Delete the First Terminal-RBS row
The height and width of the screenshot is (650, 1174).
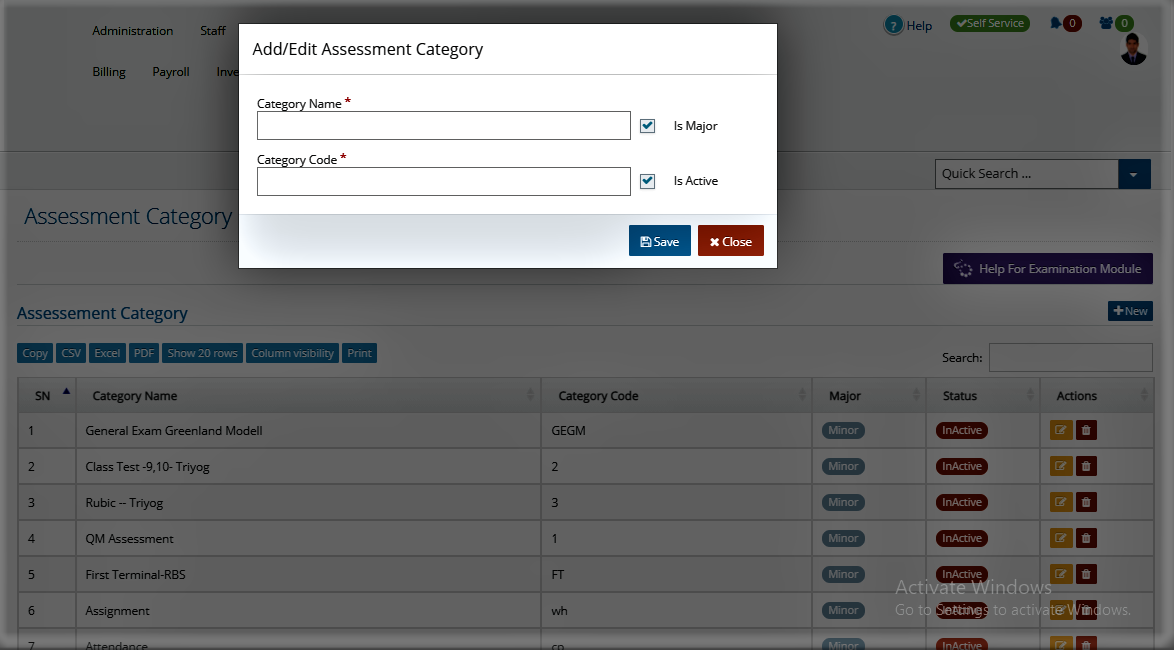[x=1086, y=574]
